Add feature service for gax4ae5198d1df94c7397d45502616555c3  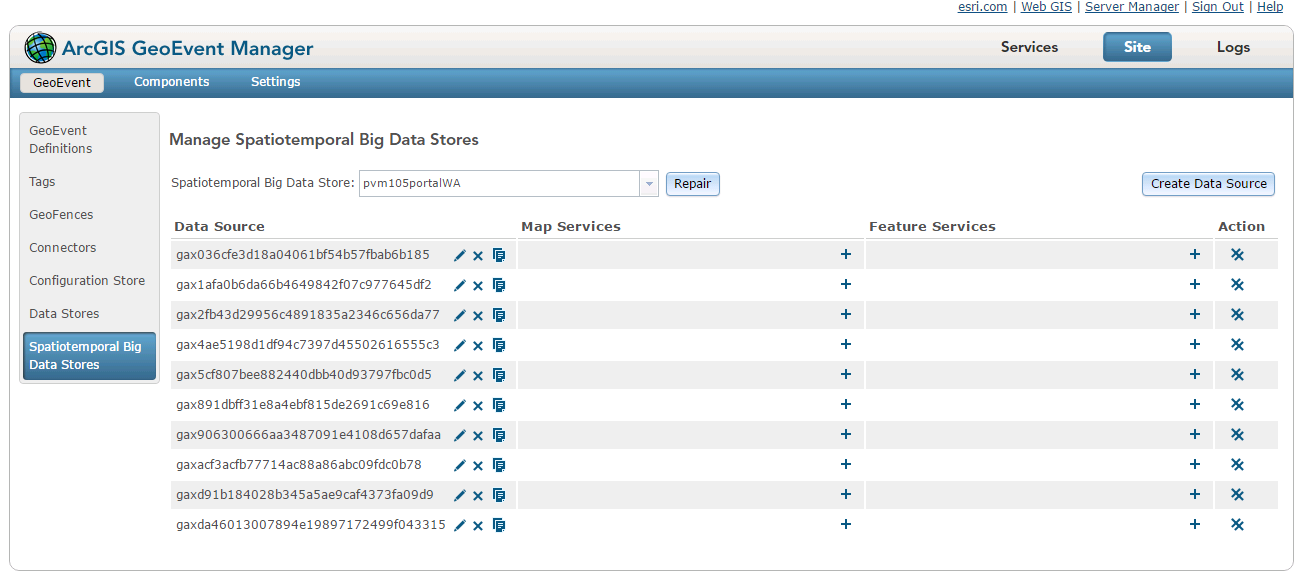click(1194, 344)
